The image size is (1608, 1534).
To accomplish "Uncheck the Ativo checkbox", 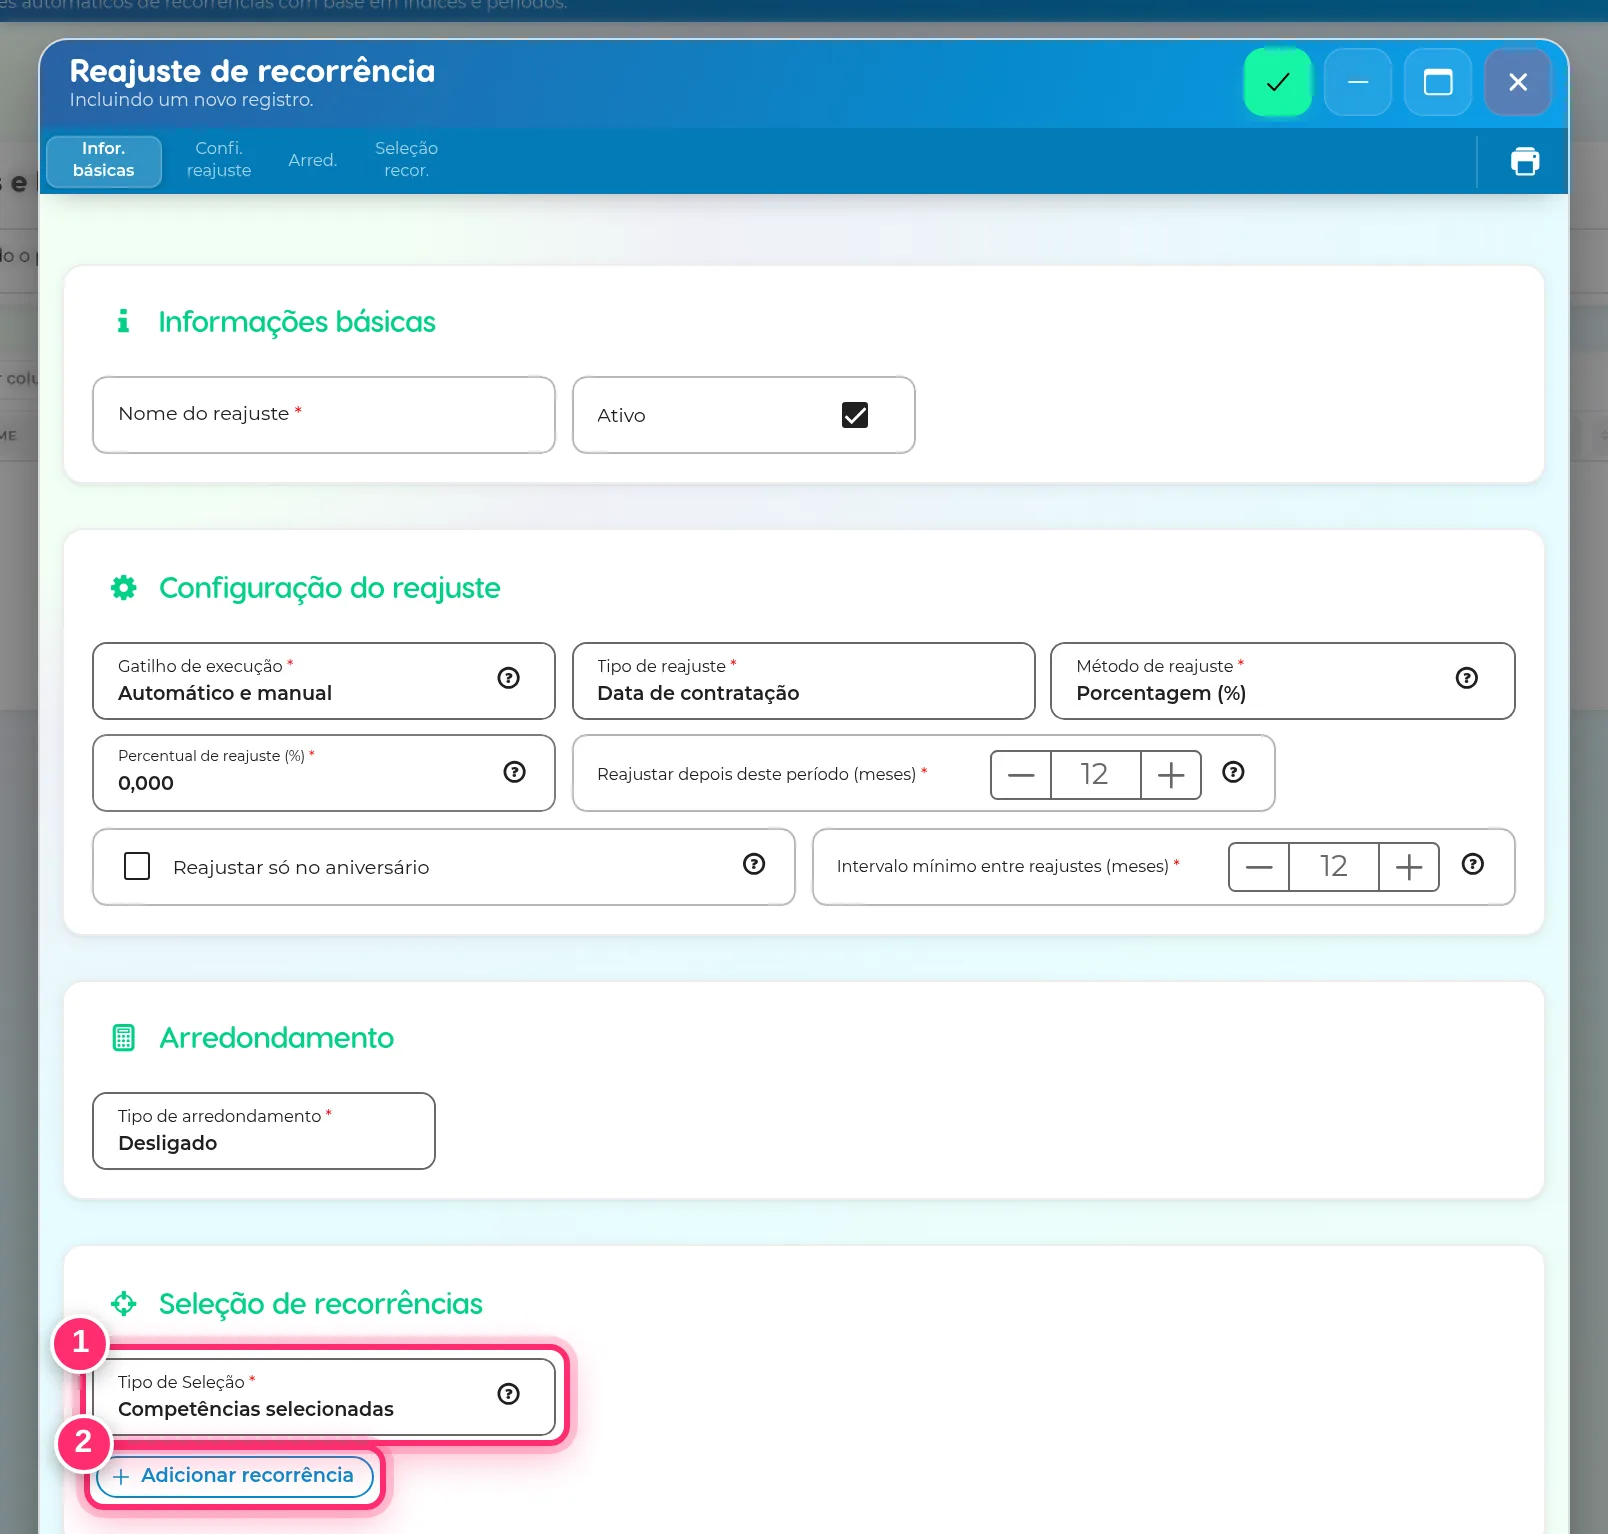I will pos(854,415).
